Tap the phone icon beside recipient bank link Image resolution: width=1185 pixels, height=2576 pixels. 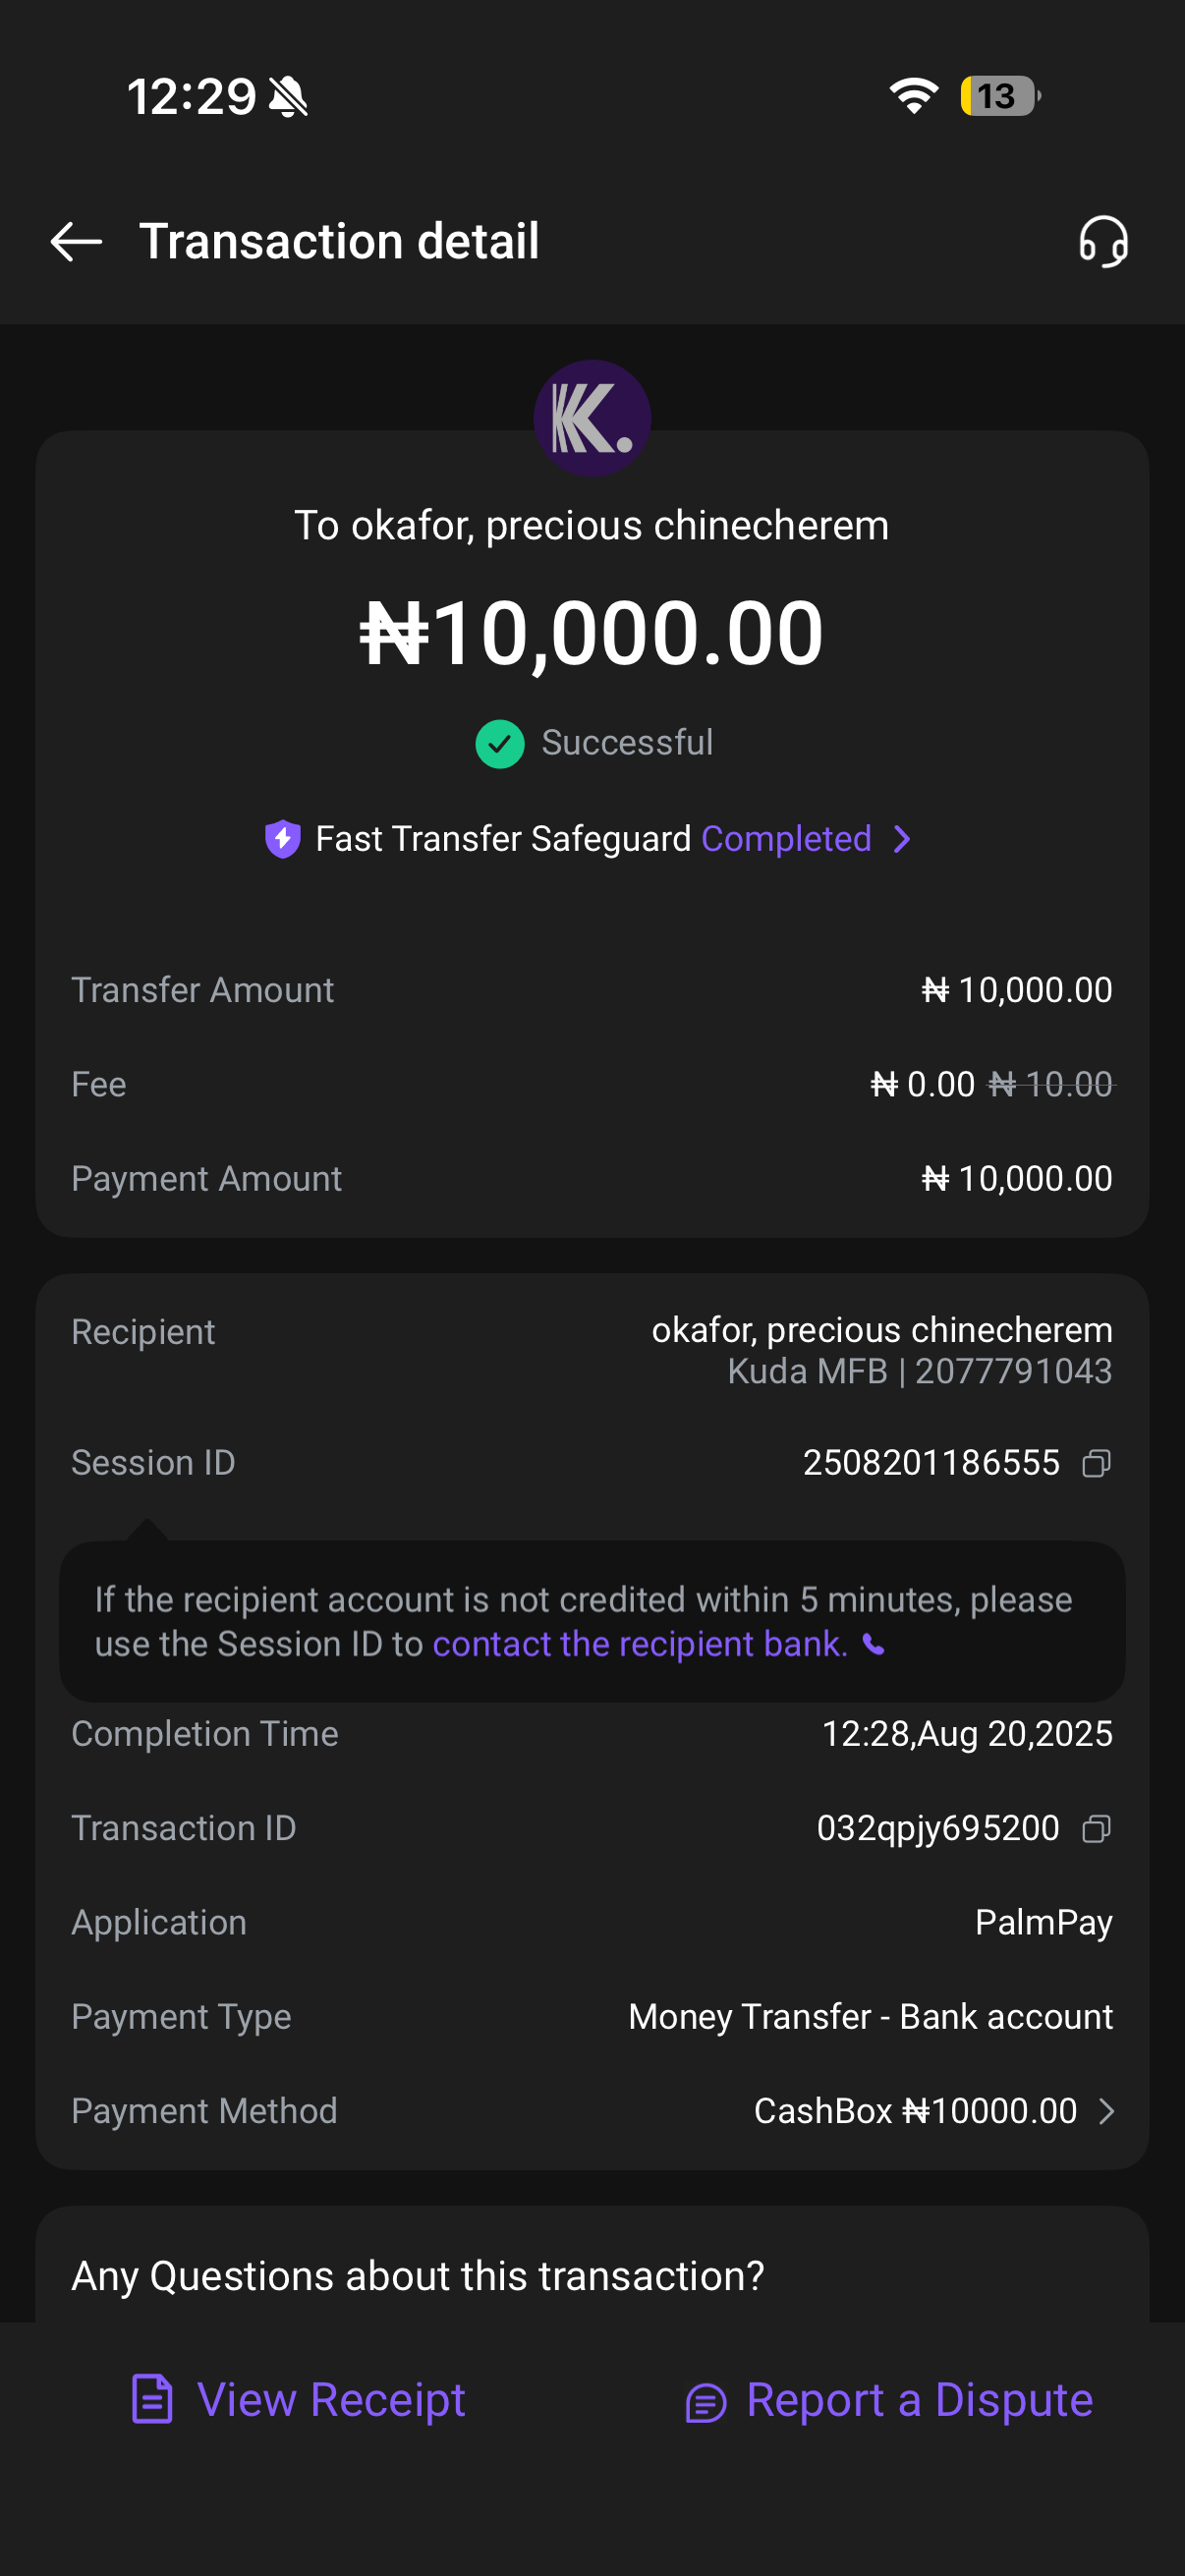tap(874, 1645)
